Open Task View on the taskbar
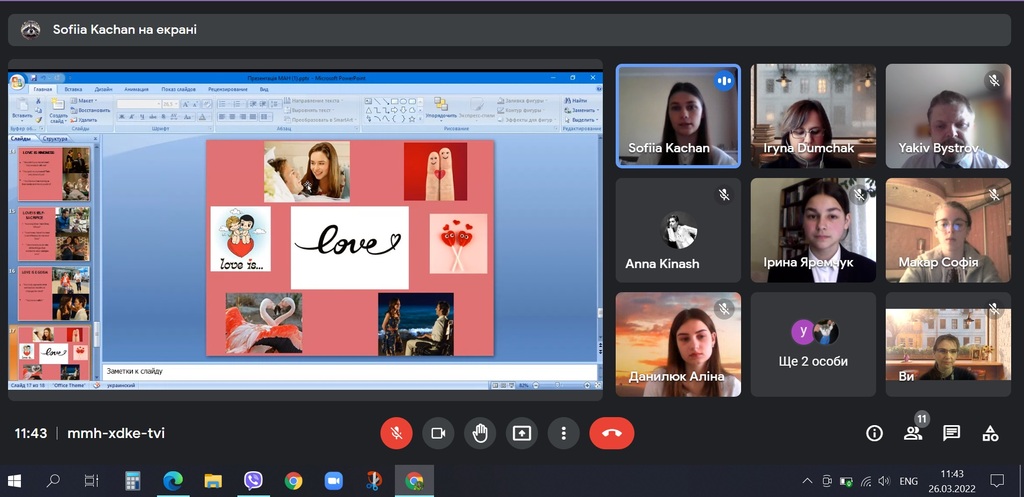The width and height of the screenshot is (1024, 497). [x=91, y=481]
